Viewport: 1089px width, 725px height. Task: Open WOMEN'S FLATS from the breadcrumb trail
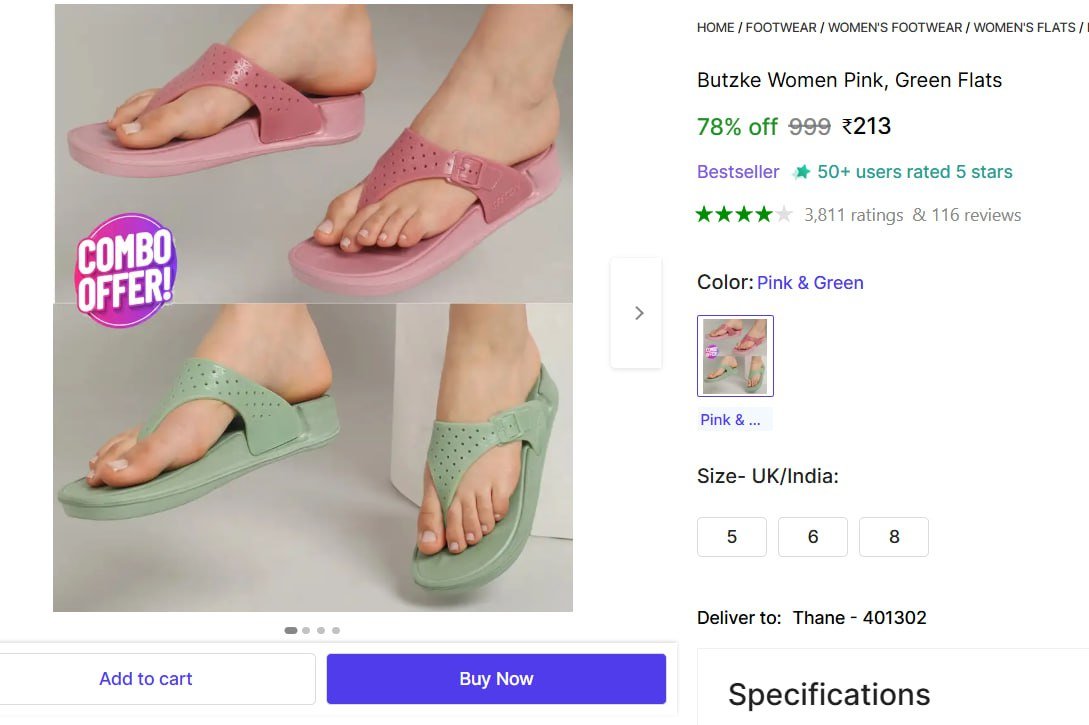(1022, 27)
